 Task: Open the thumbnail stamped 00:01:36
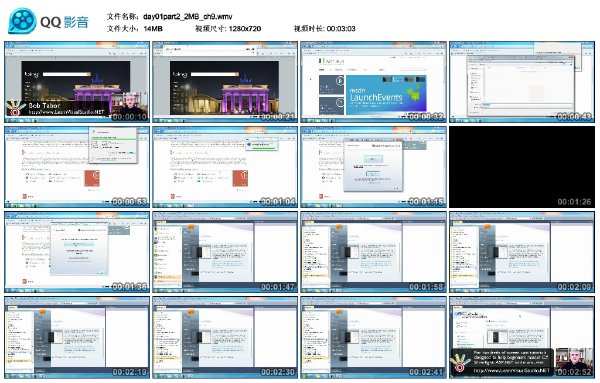(77, 252)
